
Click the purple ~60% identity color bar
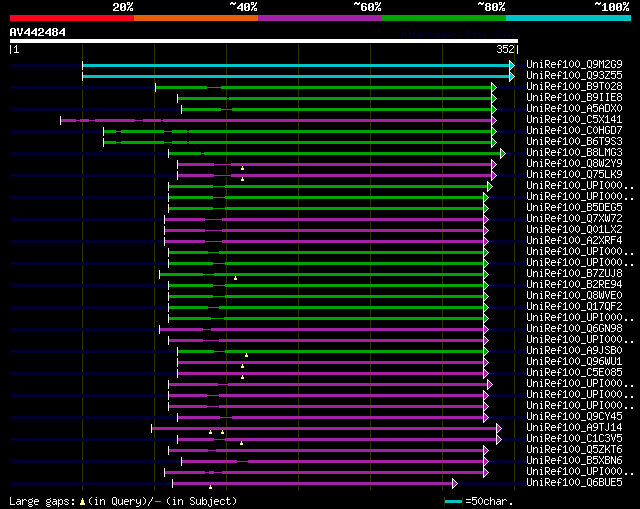point(320,18)
